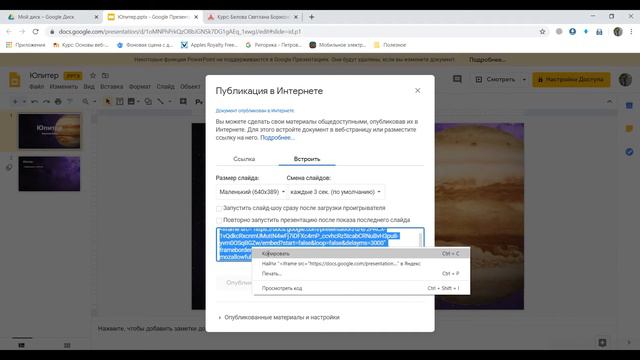Switch to grid view icon at bottom
The image size is (640, 360).
pyautogui.click(x=67, y=345)
